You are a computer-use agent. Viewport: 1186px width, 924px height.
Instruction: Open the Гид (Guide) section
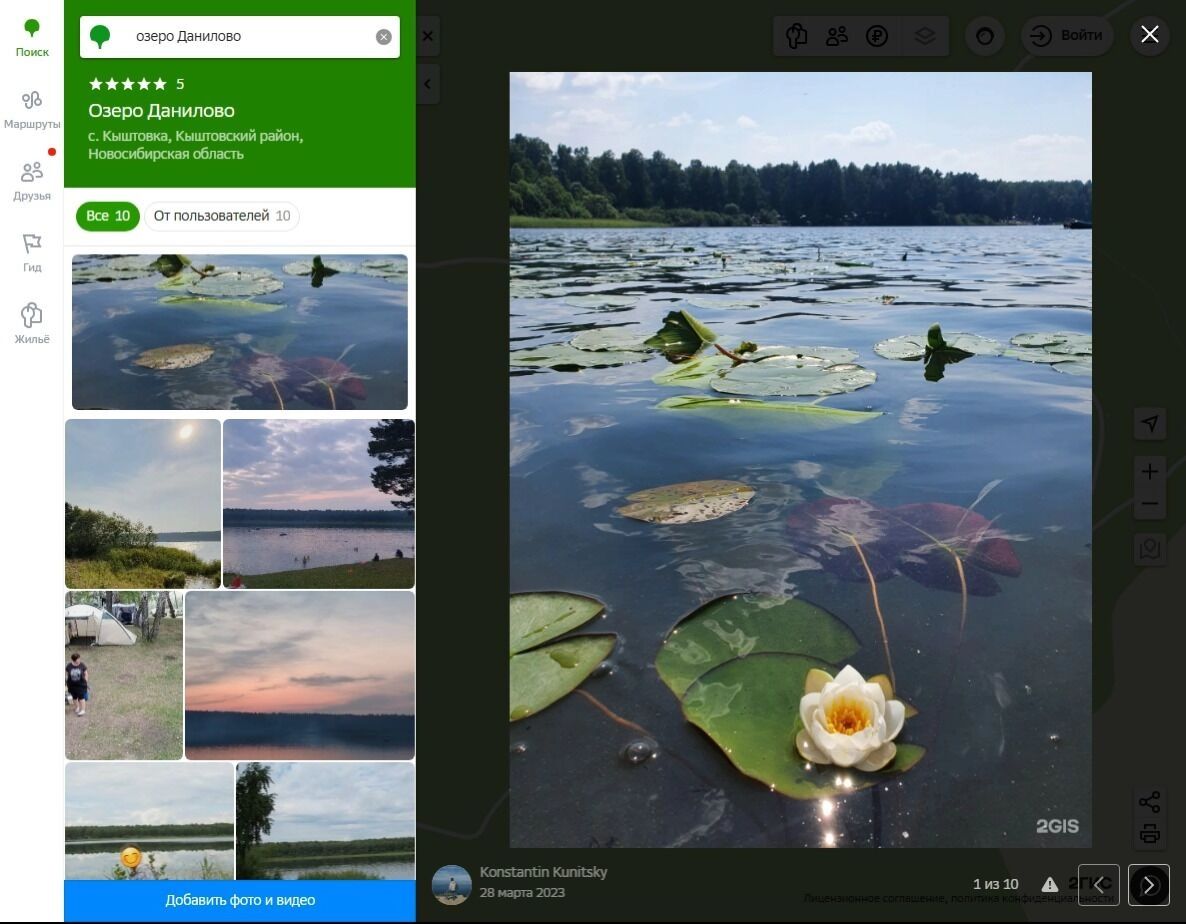tap(32, 253)
